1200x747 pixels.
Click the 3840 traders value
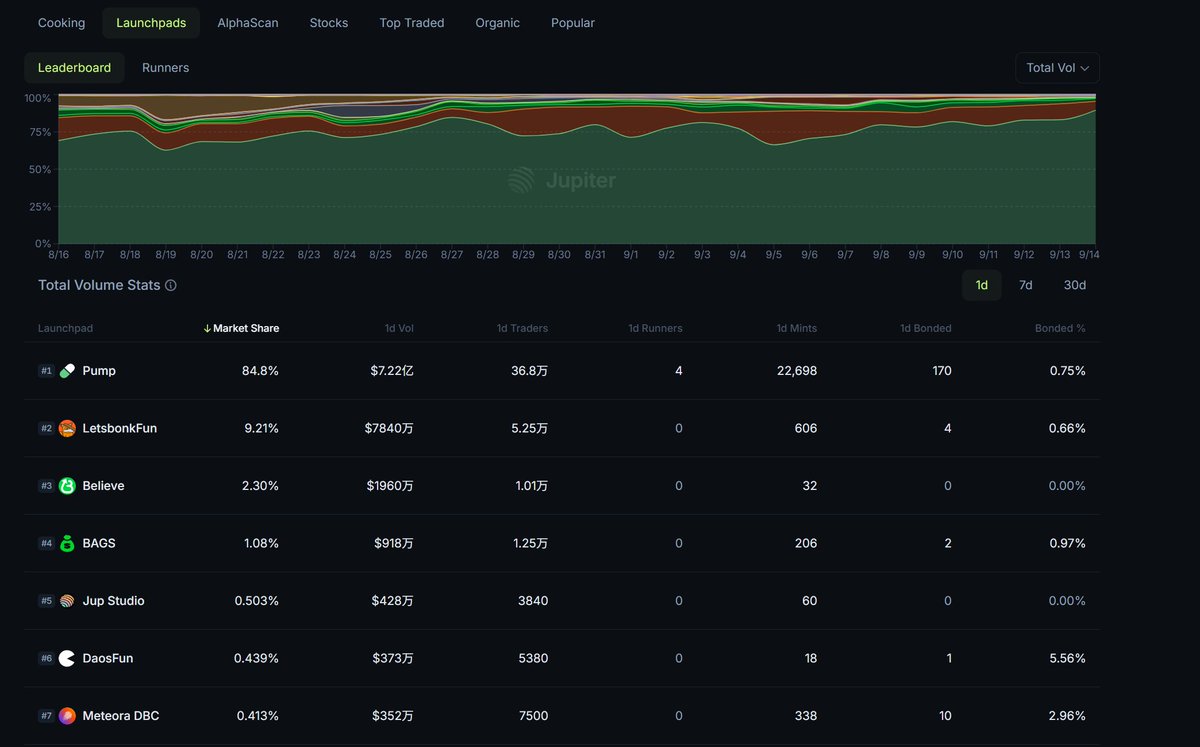click(532, 601)
